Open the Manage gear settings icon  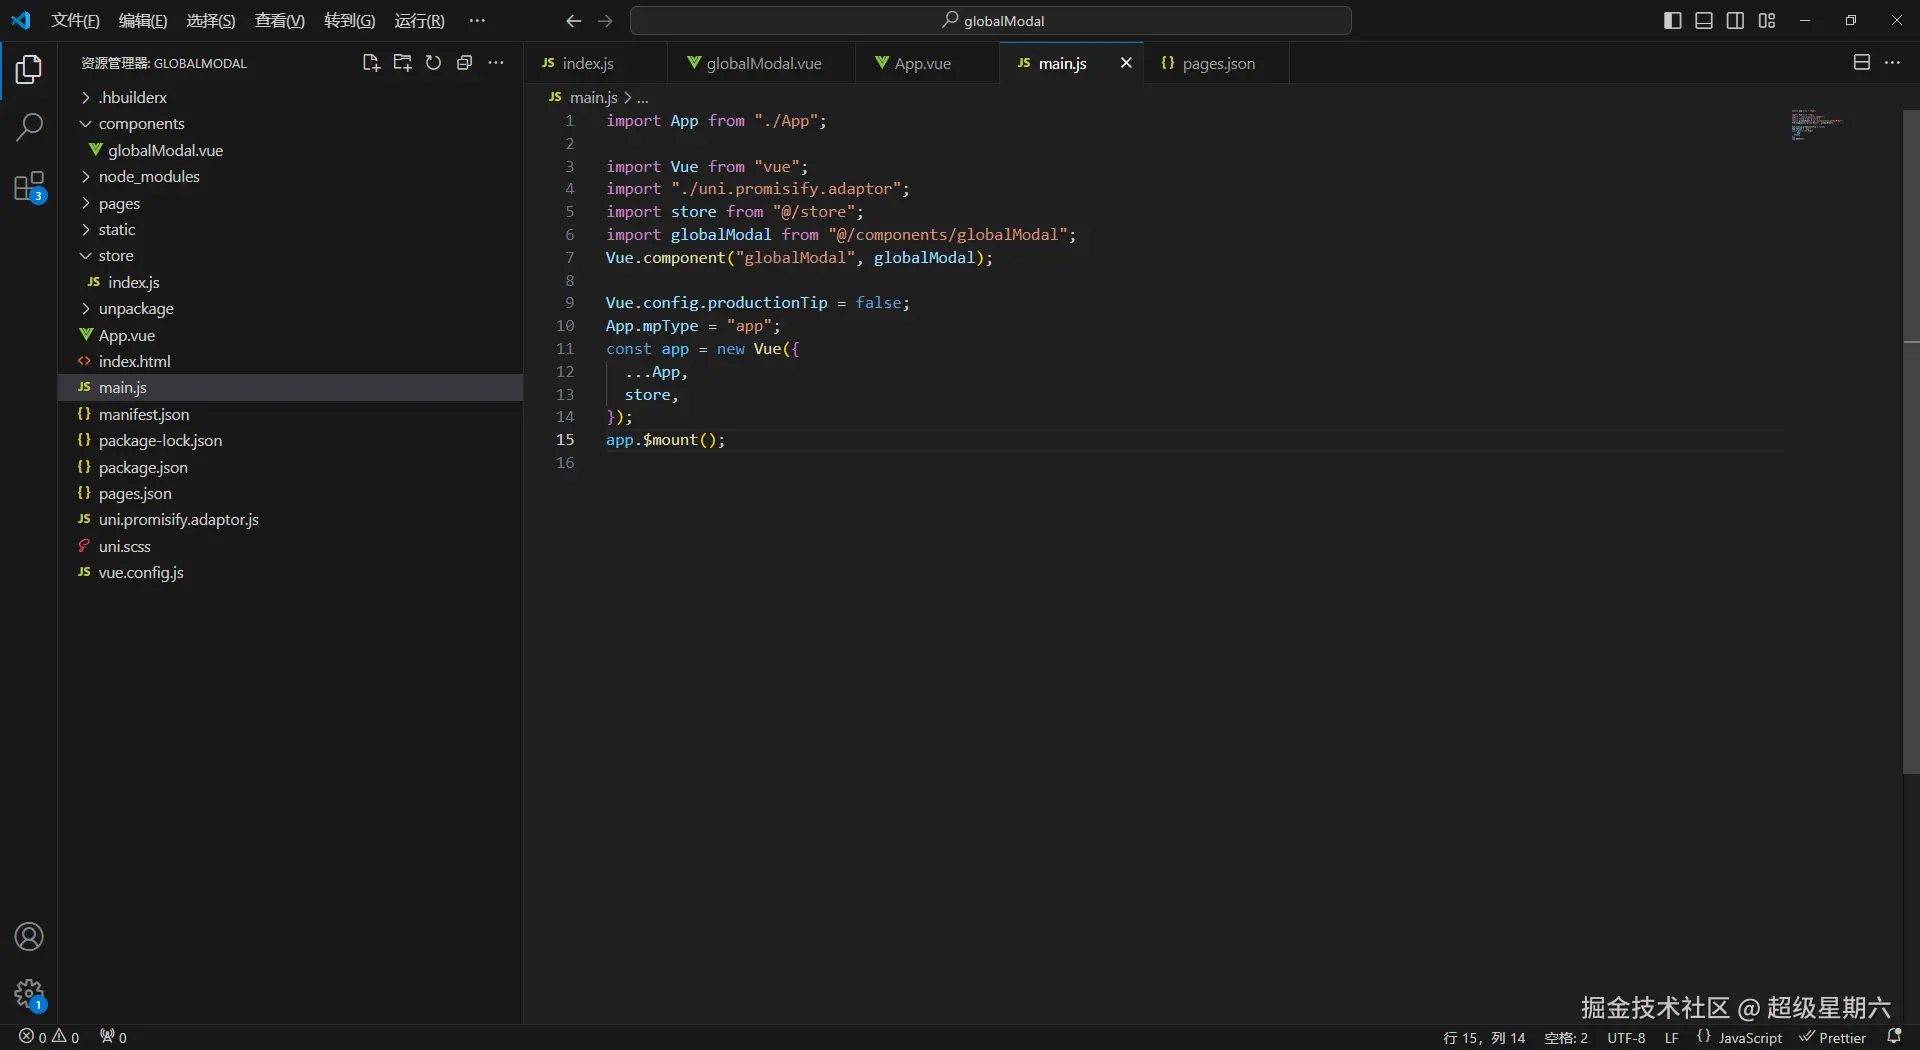pyautogui.click(x=29, y=994)
